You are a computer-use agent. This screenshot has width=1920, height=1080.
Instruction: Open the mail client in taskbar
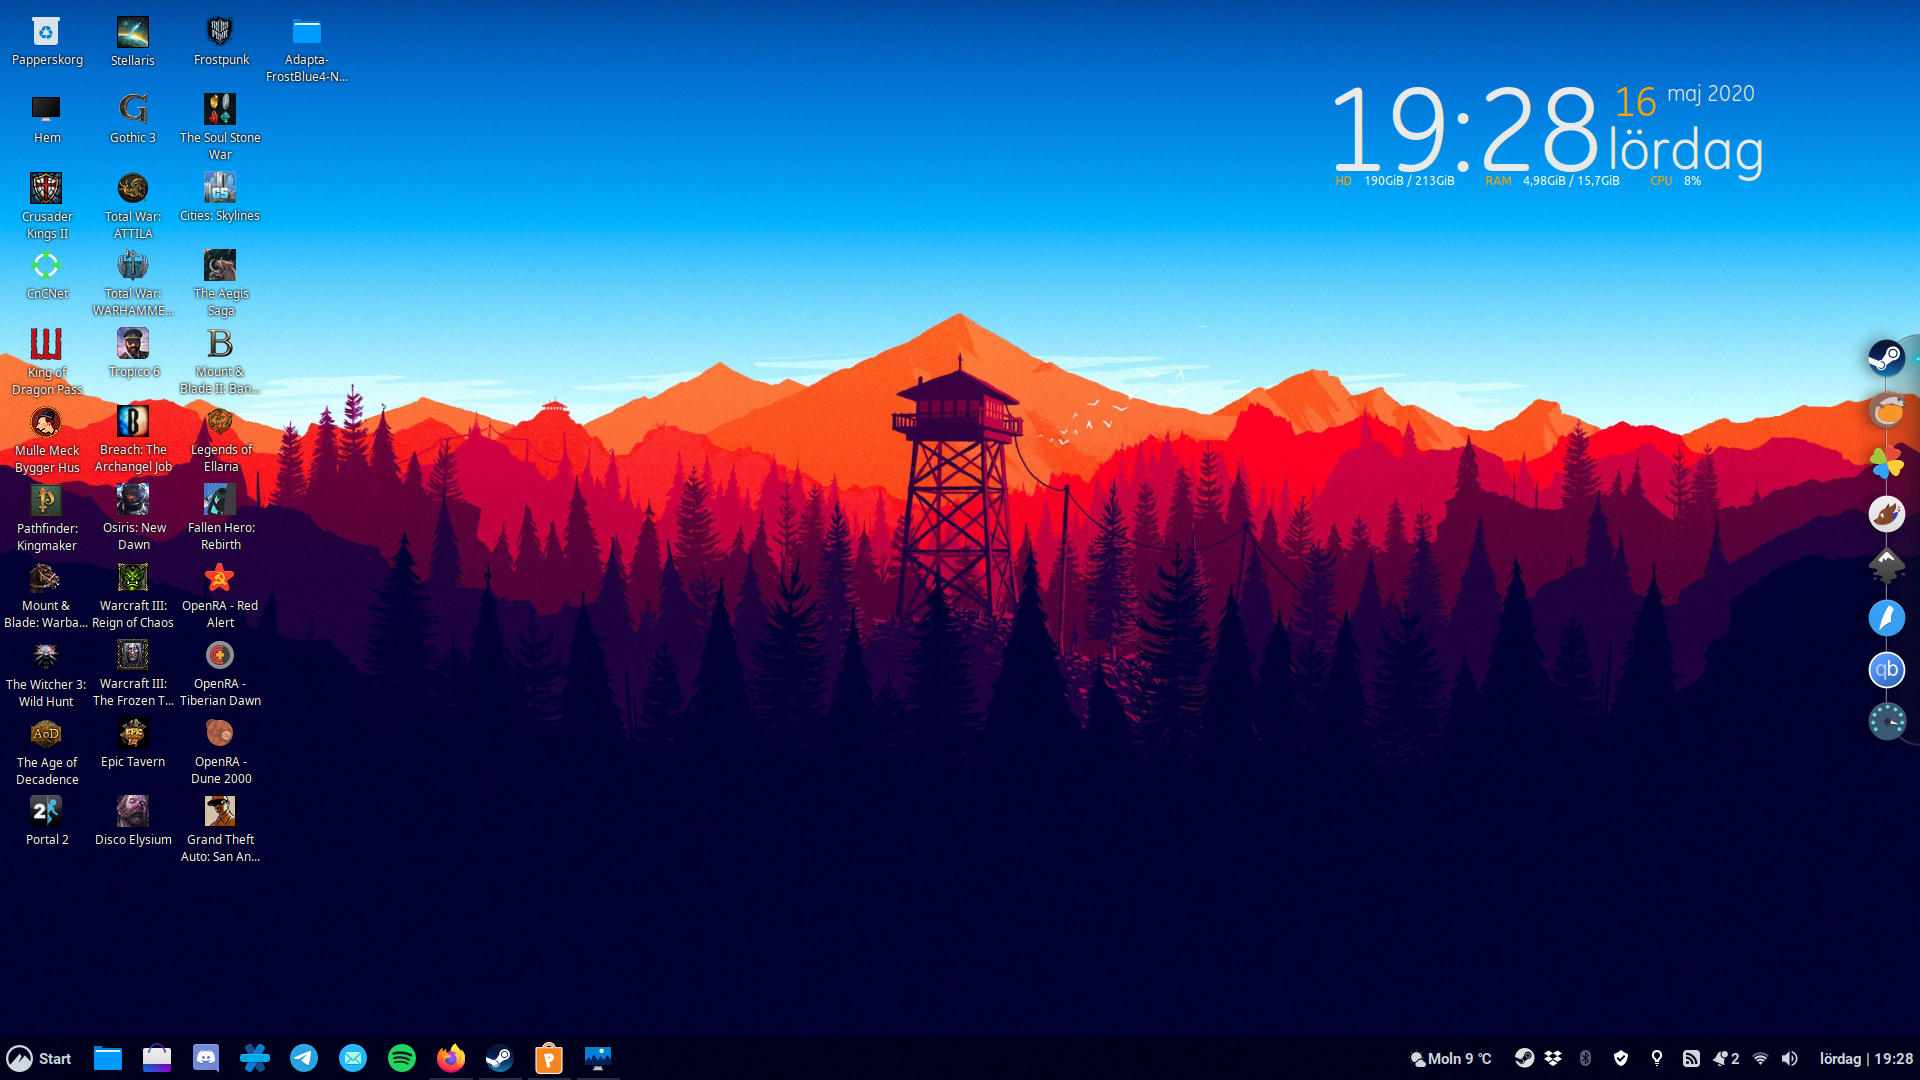click(x=353, y=1058)
